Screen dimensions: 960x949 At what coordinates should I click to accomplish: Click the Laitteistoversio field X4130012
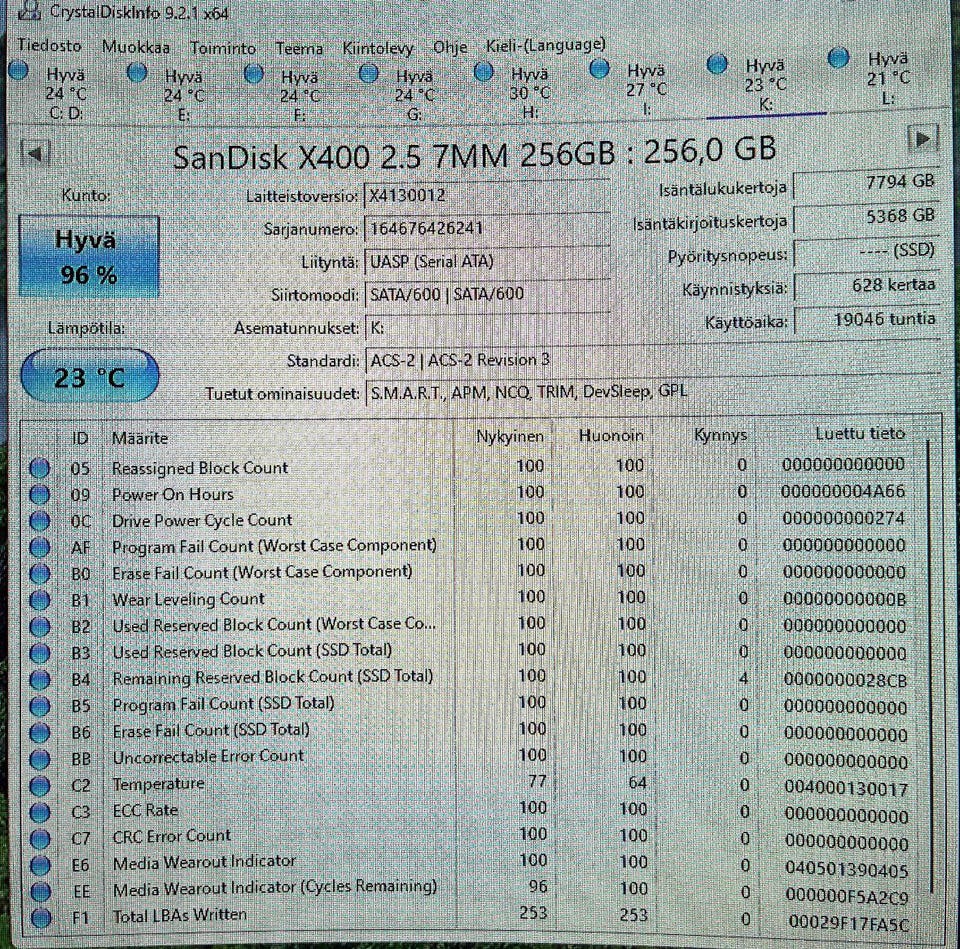click(x=487, y=196)
